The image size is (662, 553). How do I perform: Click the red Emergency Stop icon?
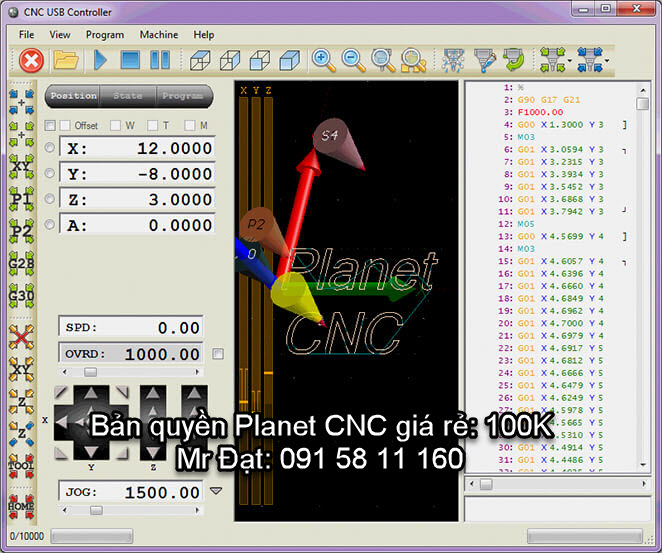click(31, 60)
